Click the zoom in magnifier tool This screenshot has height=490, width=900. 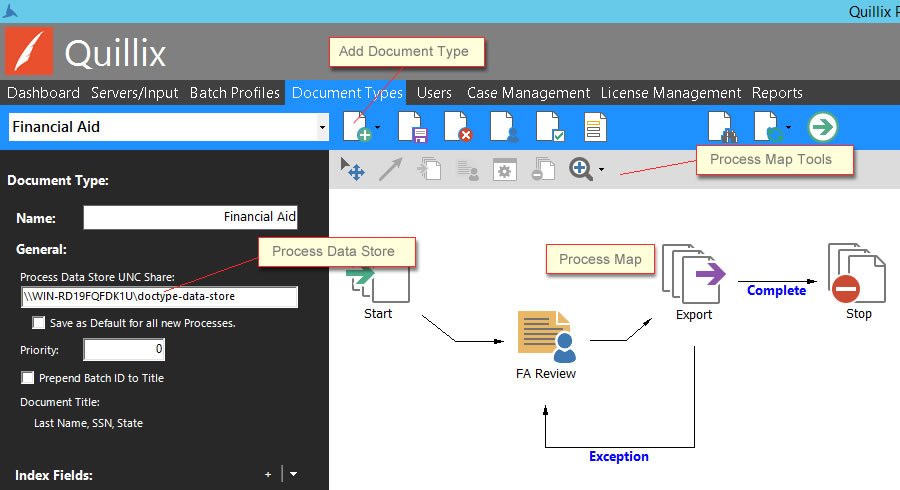(x=581, y=169)
